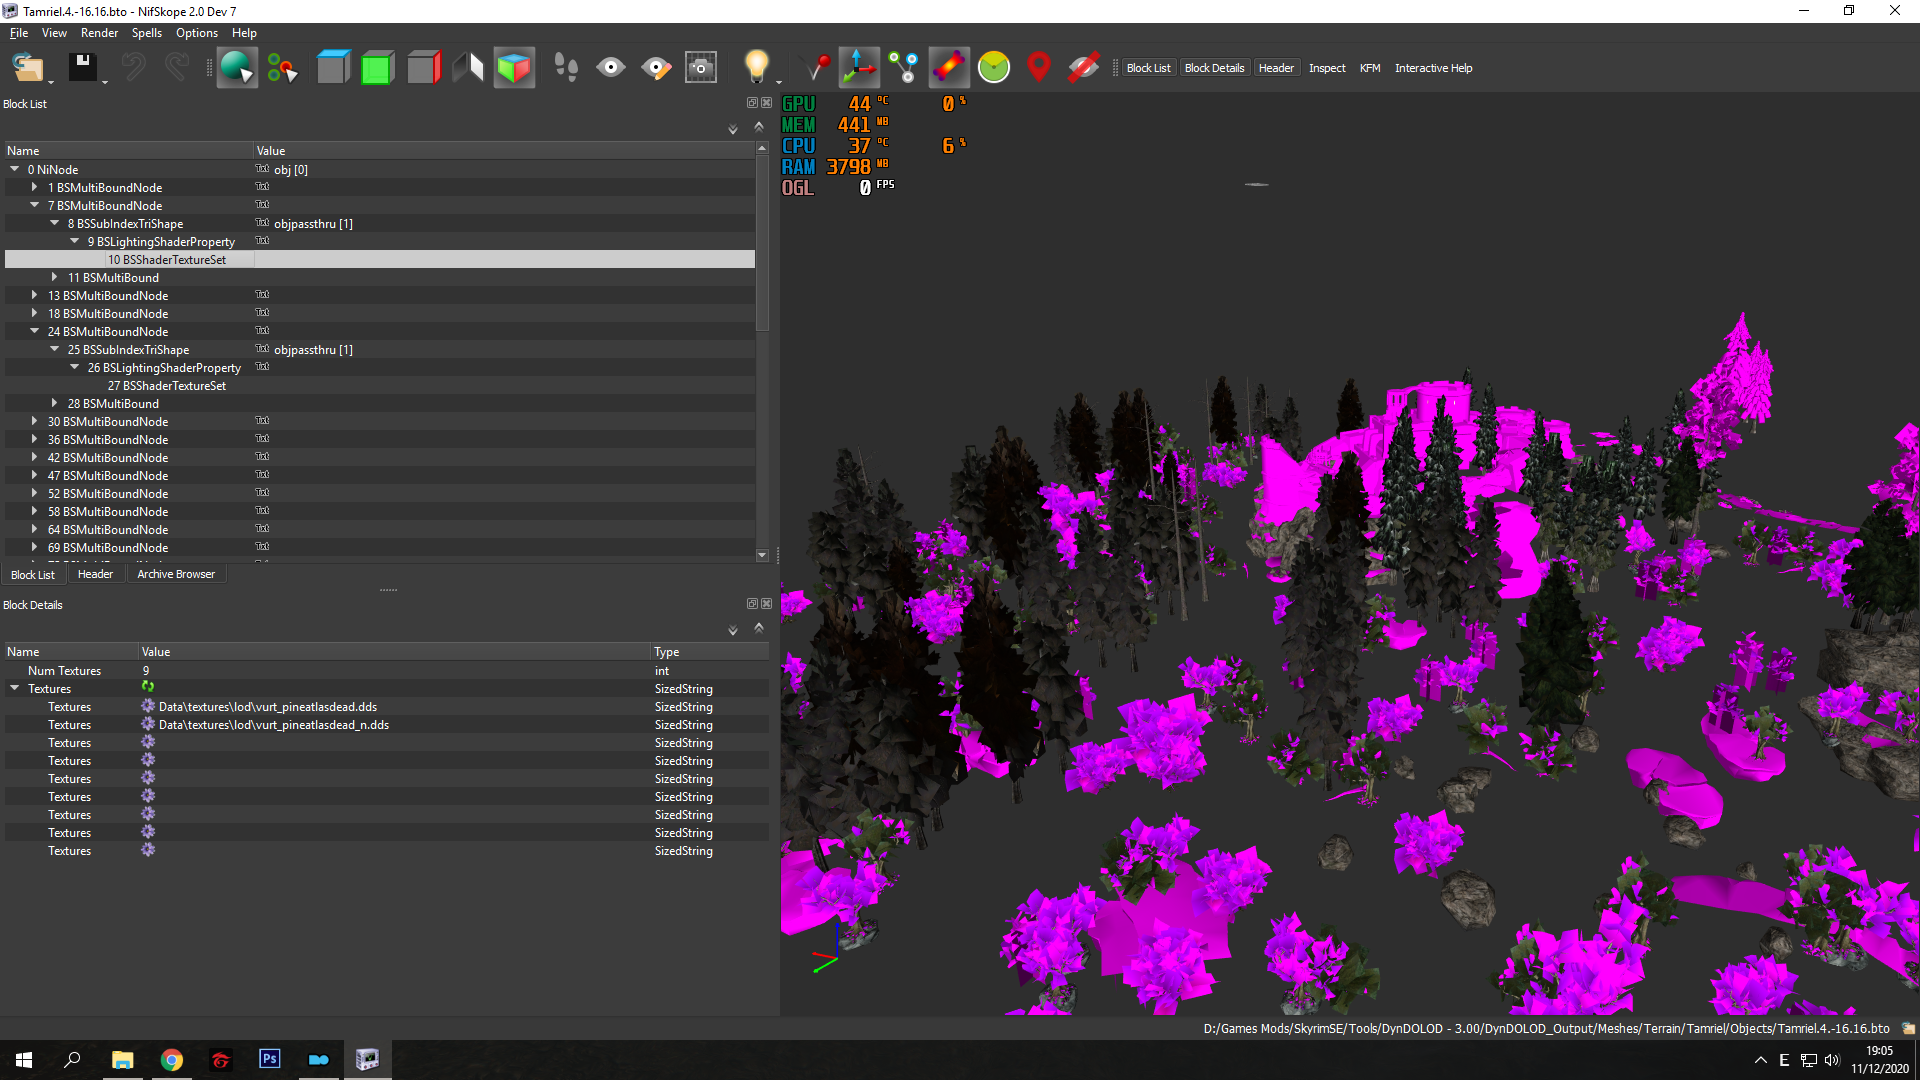Open the dropdown arrow beside the Save icon
This screenshot has height=1080, width=1920.
[x=105, y=82]
